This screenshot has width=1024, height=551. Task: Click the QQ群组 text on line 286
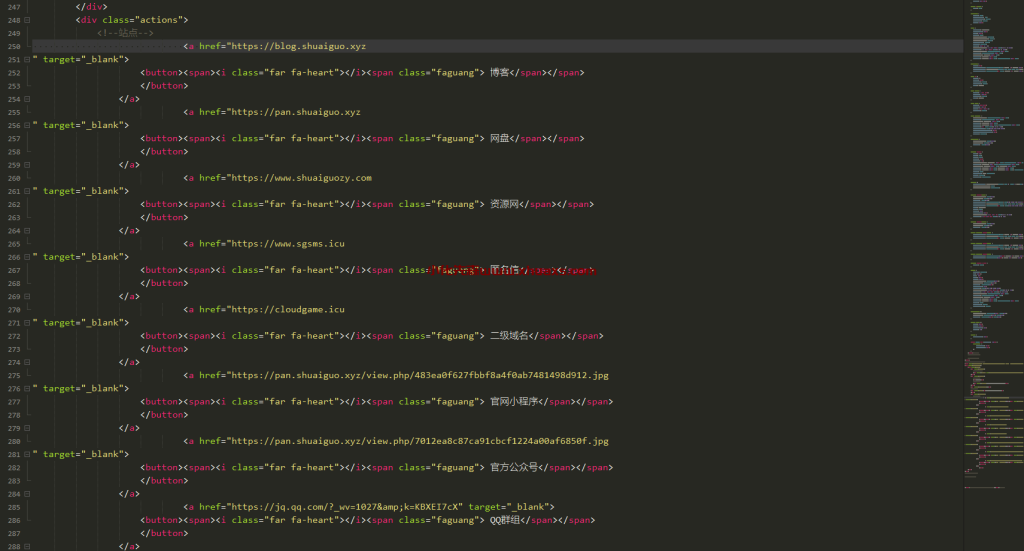coord(506,520)
